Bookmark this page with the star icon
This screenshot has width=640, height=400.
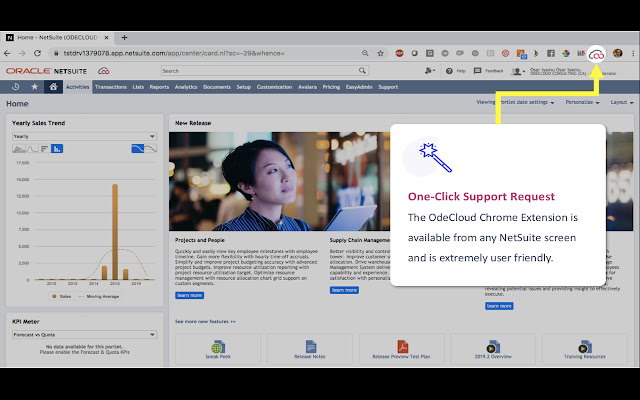point(380,53)
